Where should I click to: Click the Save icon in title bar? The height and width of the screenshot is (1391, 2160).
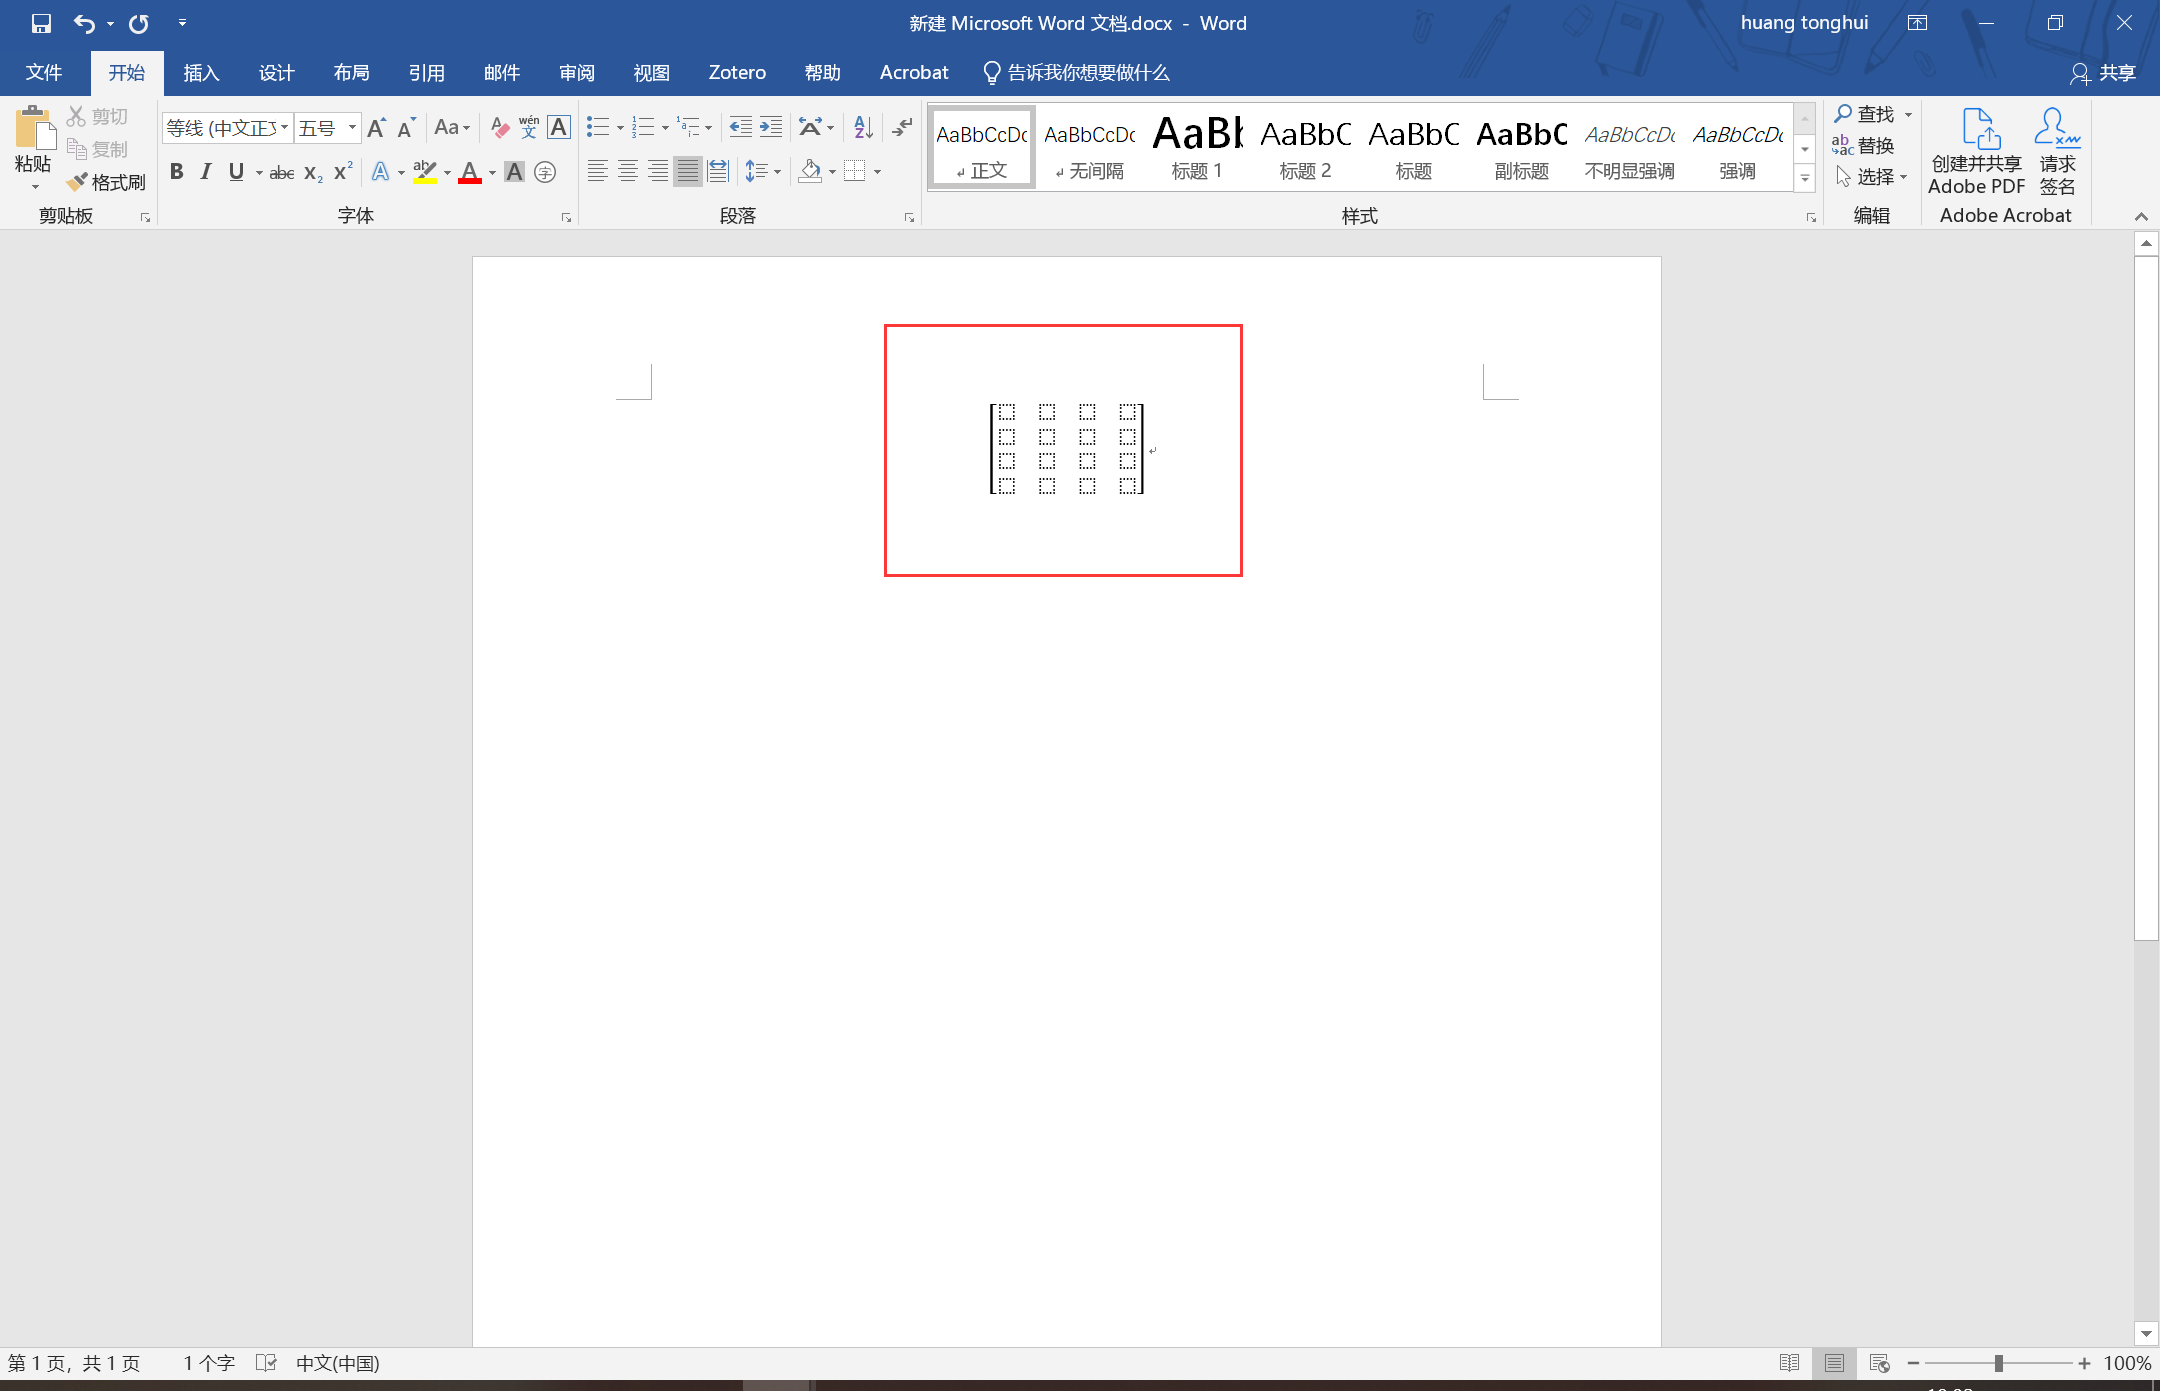[41, 23]
